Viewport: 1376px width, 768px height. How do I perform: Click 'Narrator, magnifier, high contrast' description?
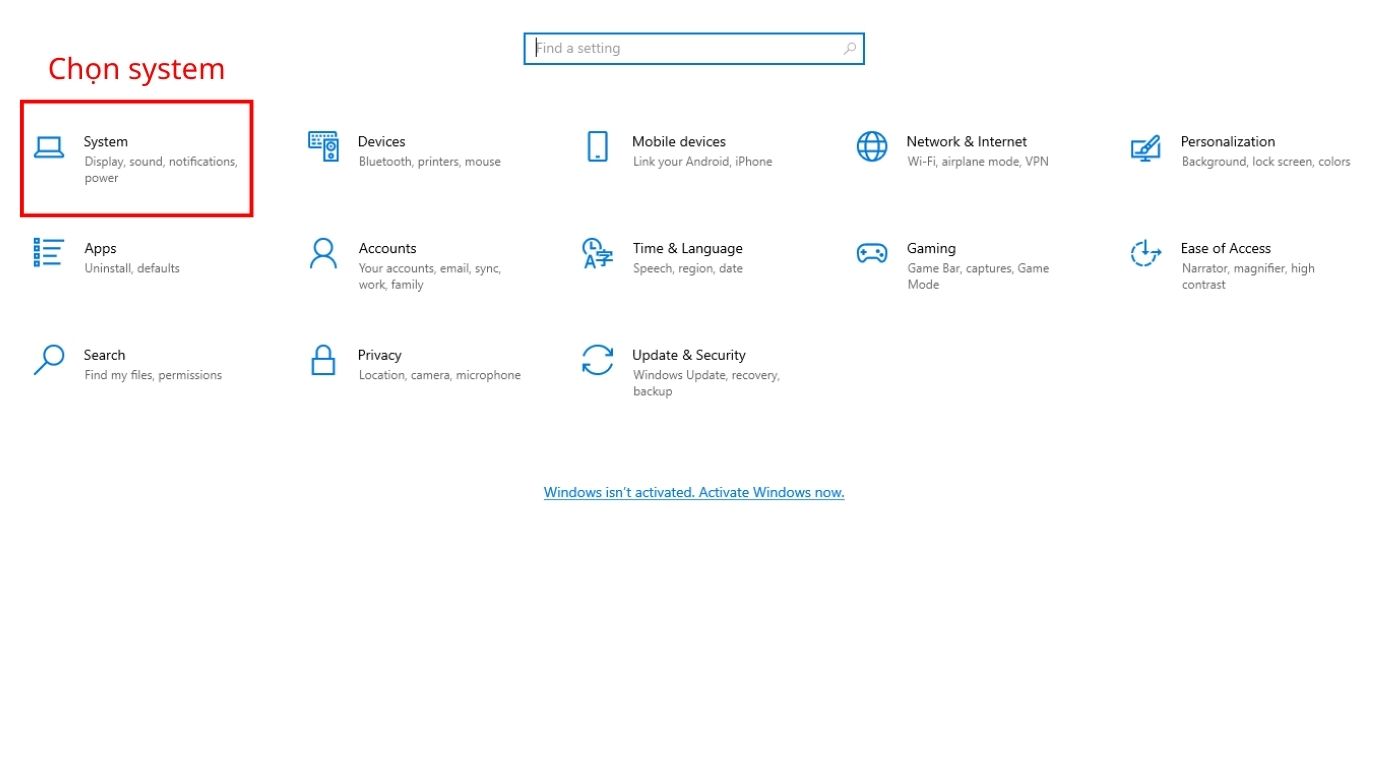(x=1248, y=277)
